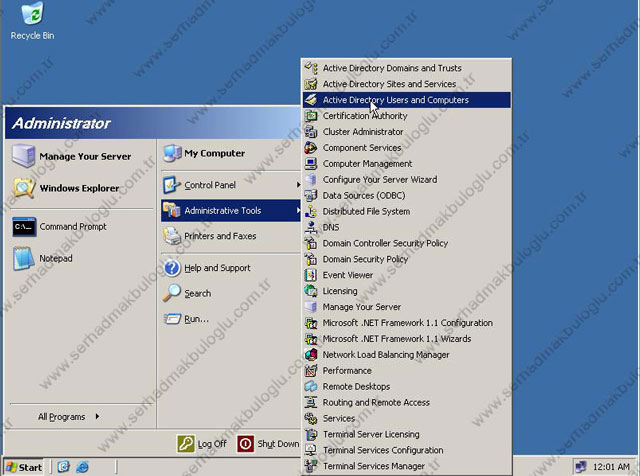Open Domain Controller Security Policy
Viewport: 640px width, 476px height.
(x=407, y=243)
